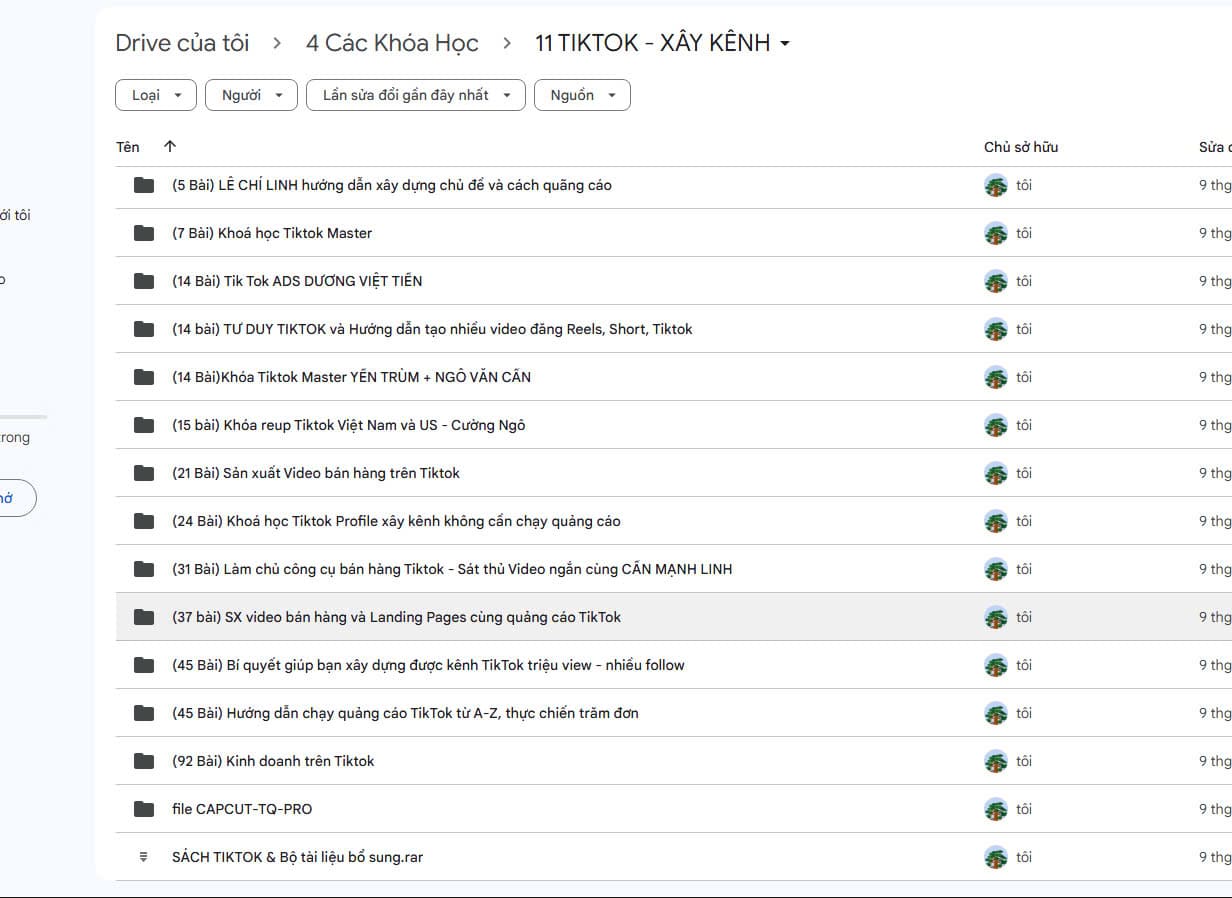Click folder icon beside Khoá học Tiktok Master
Image resolution: width=1232 pixels, height=898 pixels.
tap(144, 233)
